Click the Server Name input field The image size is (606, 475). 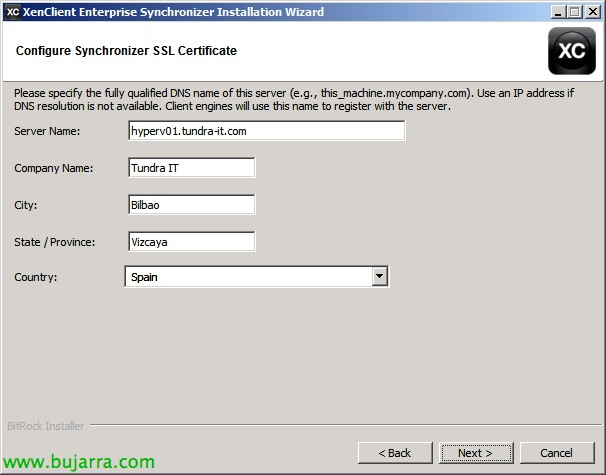(267, 131)
